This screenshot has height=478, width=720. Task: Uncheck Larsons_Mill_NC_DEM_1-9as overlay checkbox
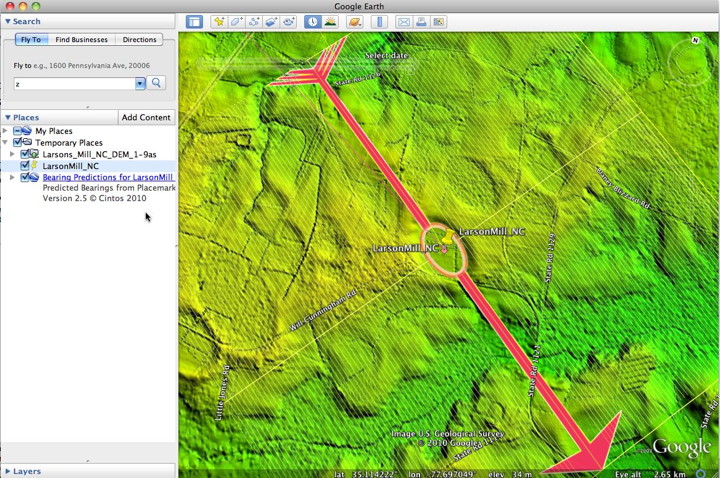point(25,154)
